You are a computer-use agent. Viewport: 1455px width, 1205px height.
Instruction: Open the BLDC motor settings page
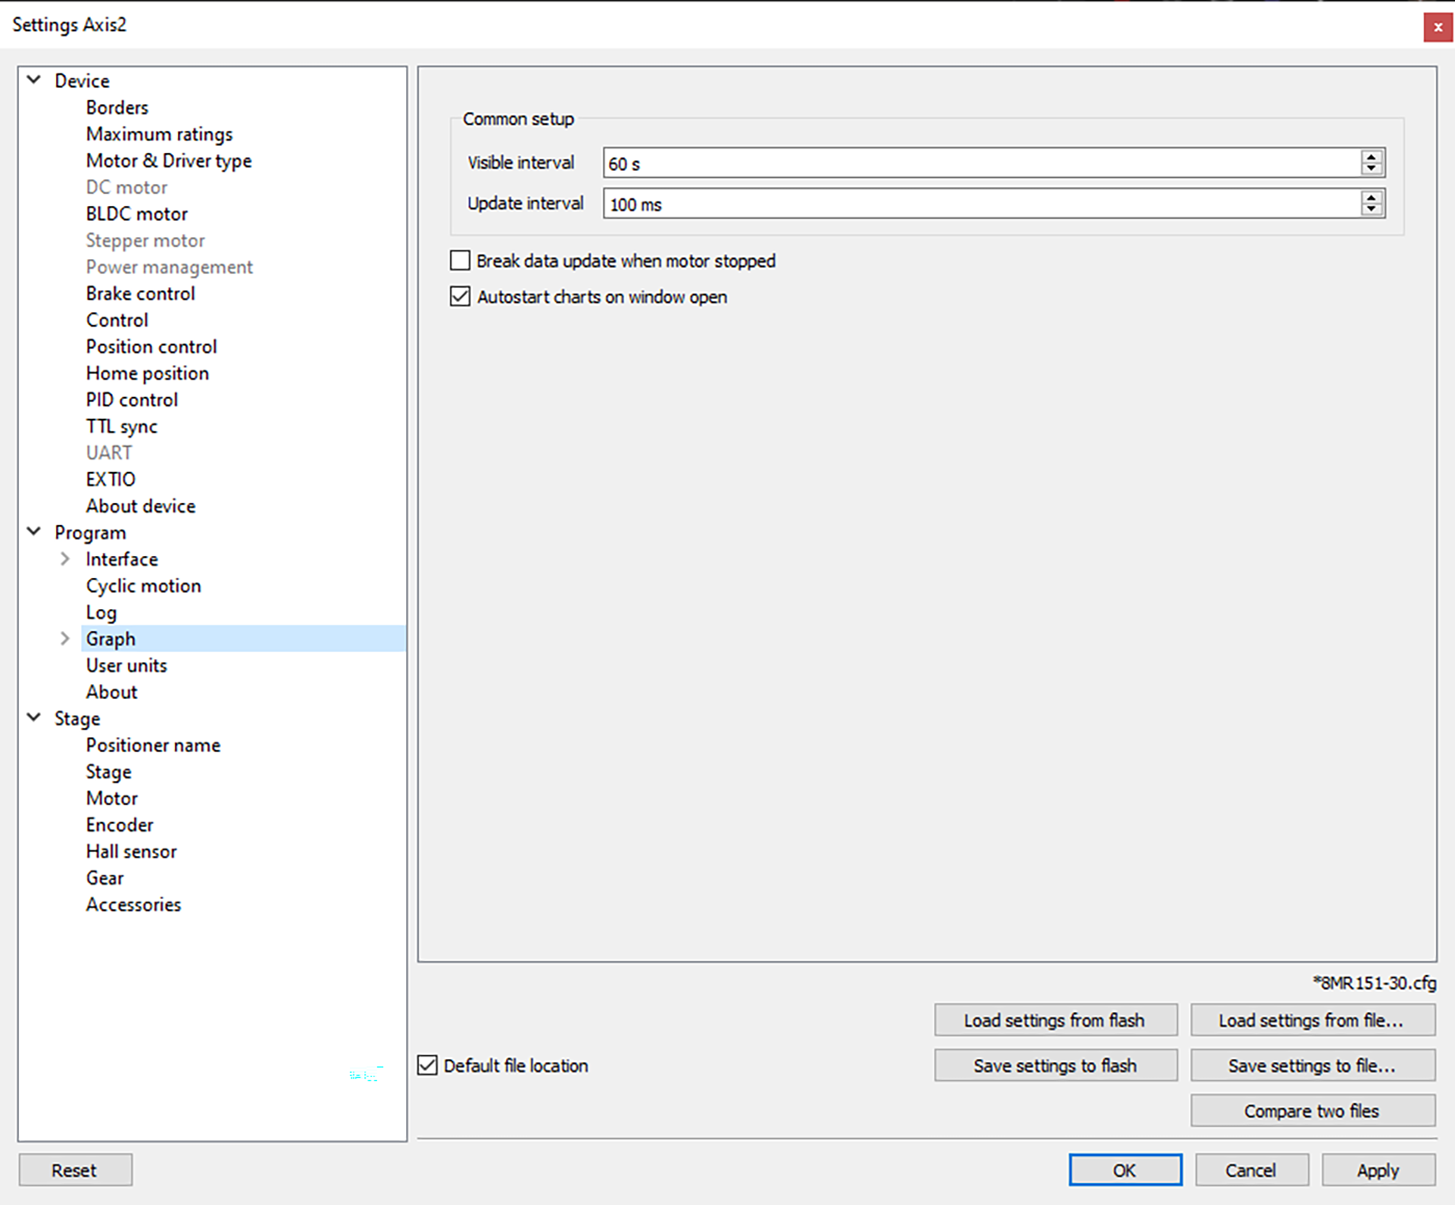click(136, 214)
